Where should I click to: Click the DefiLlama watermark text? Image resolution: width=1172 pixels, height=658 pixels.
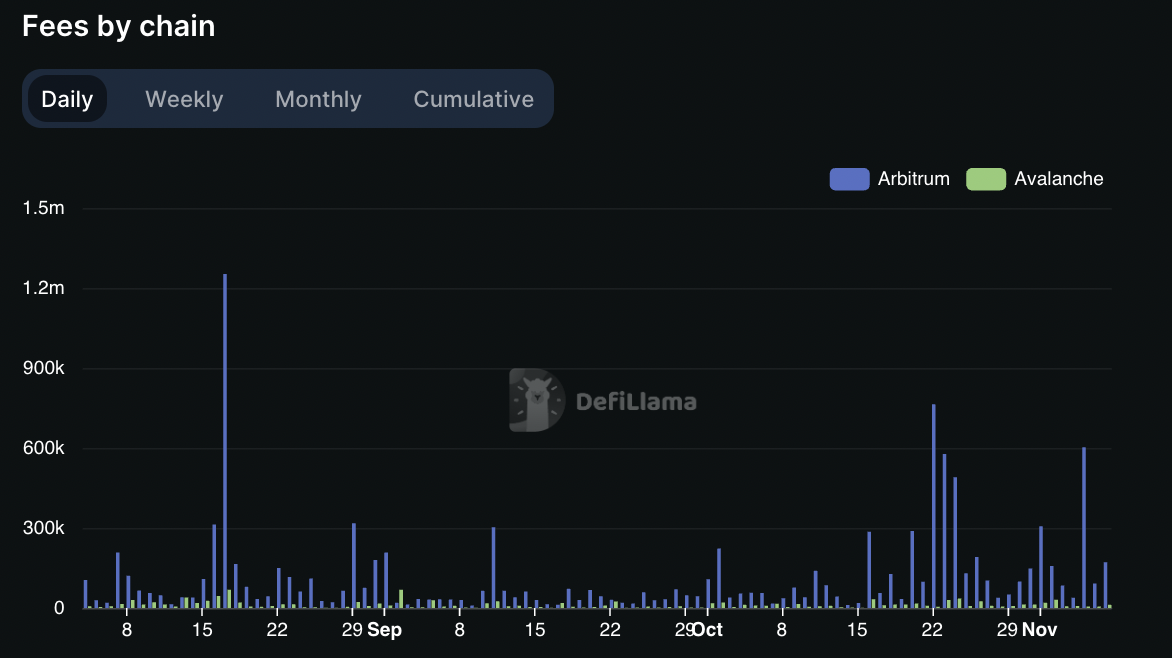click(x=636, y=402)
